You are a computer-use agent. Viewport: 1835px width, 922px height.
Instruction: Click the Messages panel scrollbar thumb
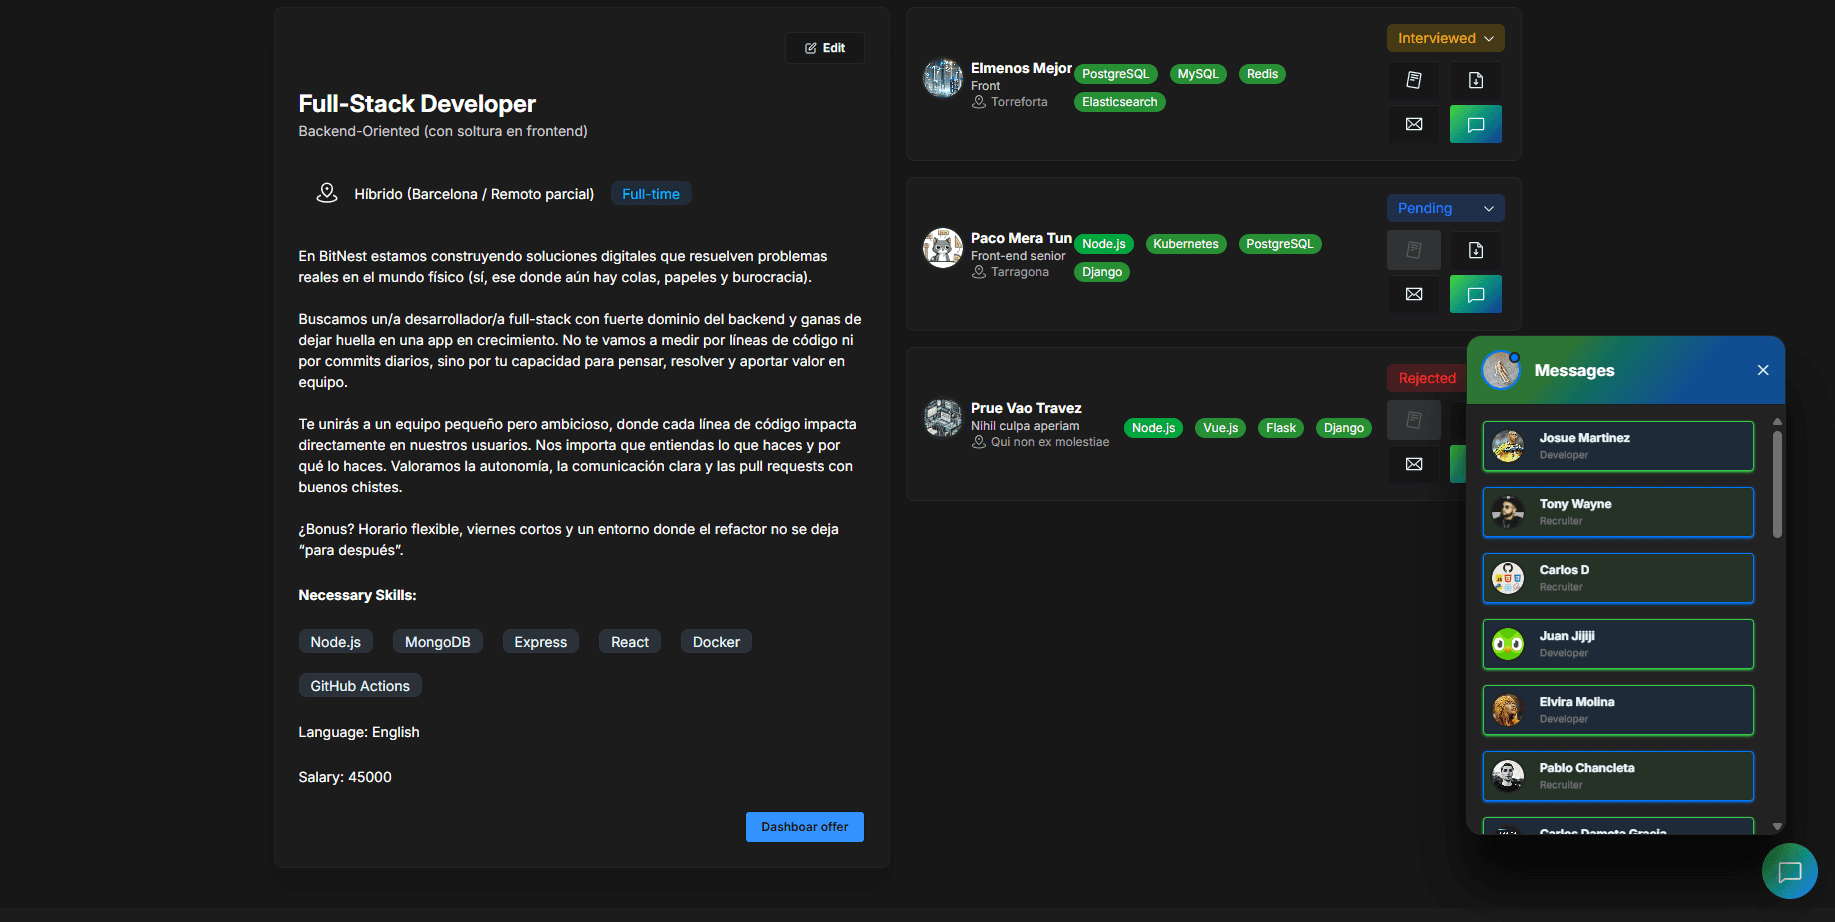pyautogui.click(x=1777, y=484)
